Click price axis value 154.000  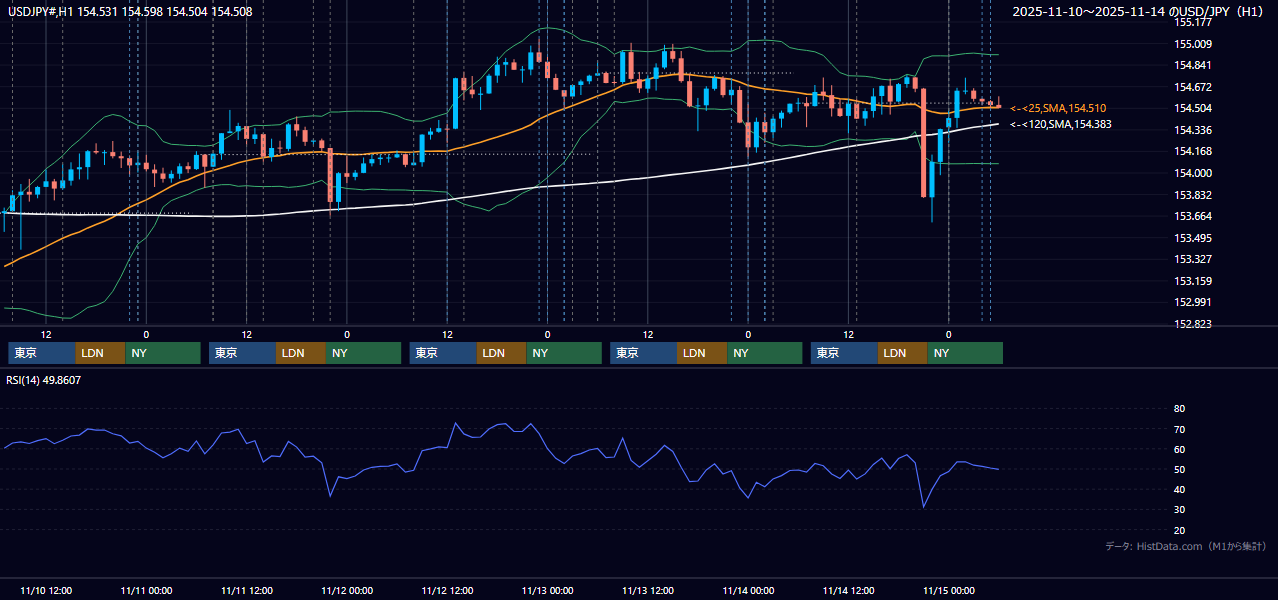[1192, 173]
